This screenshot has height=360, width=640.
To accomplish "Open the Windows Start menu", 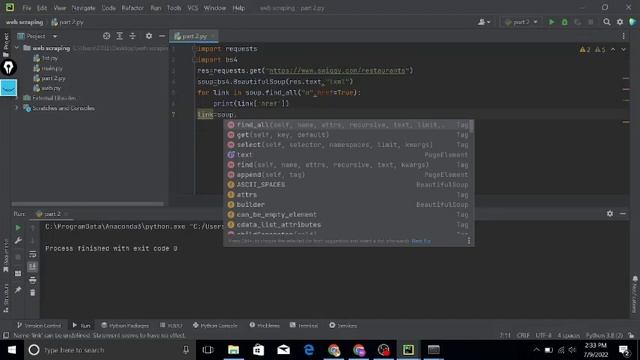I will click(12, 350).
